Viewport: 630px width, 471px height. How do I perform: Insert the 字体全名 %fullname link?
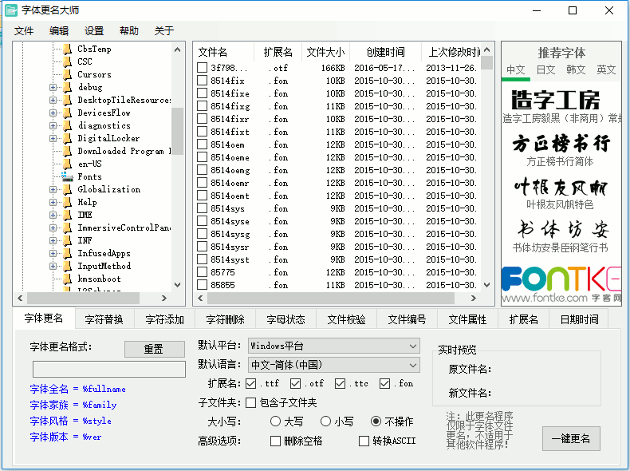(x=78, y=389)
